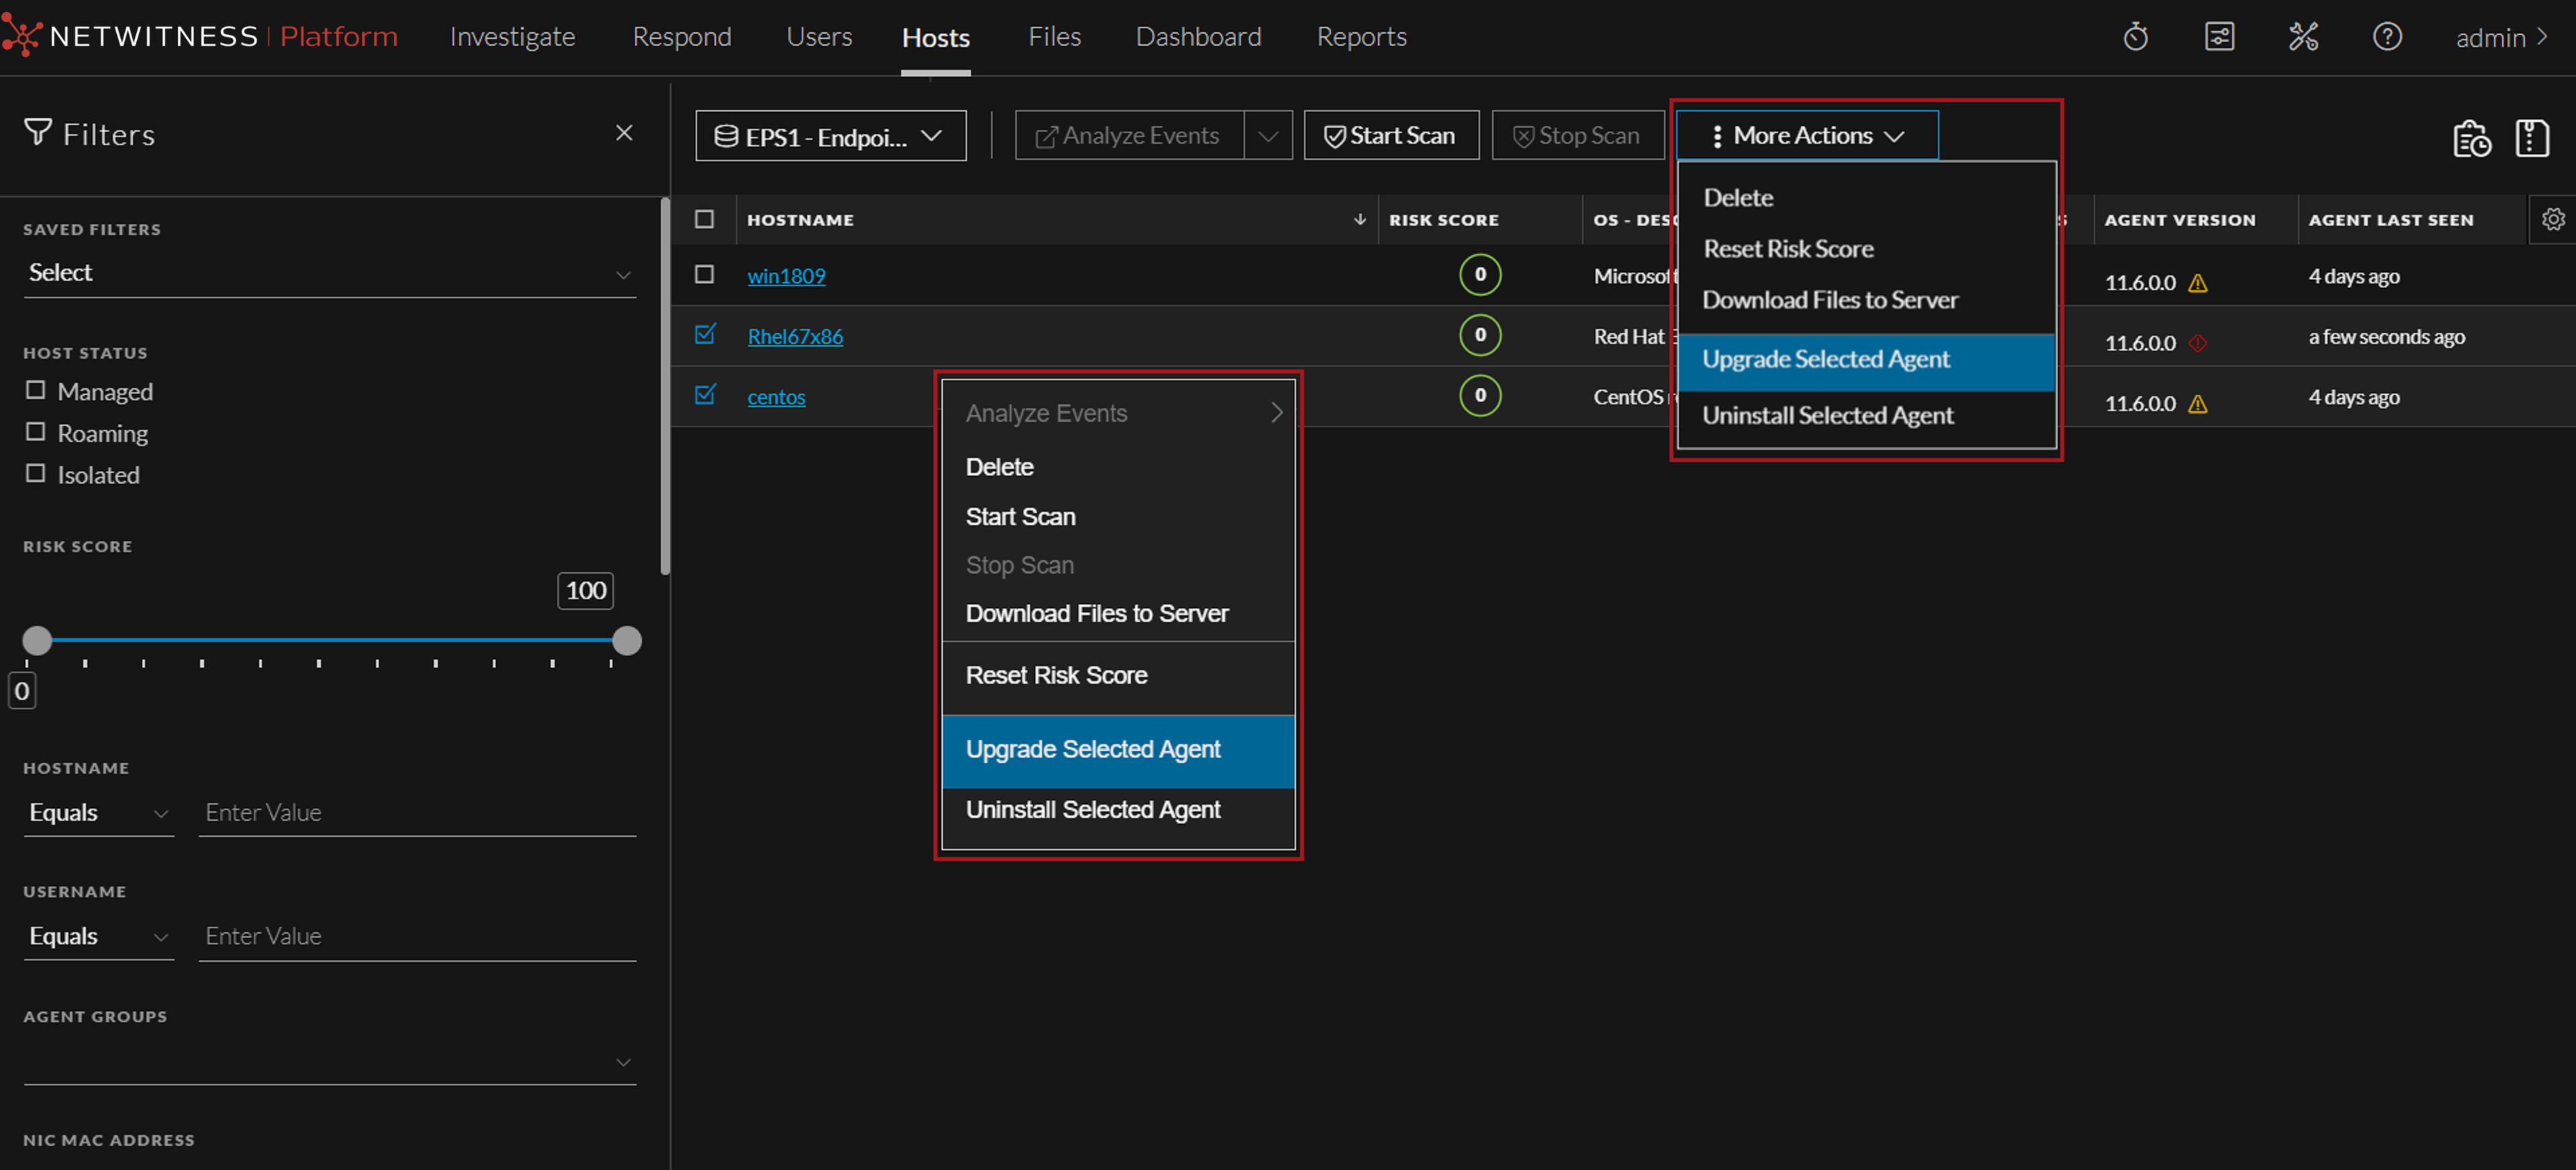Check the Isolated host status box
Viewport: 2576px width, 1170px height.
[x=36, y=474]
